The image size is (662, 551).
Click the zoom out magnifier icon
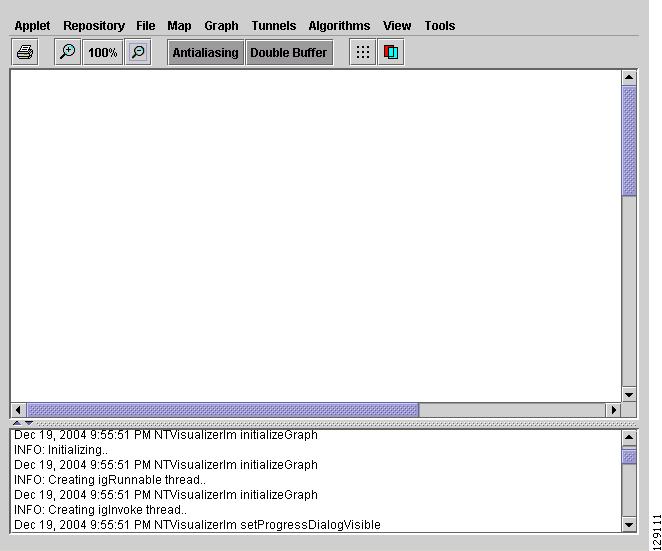coord(138,52)
